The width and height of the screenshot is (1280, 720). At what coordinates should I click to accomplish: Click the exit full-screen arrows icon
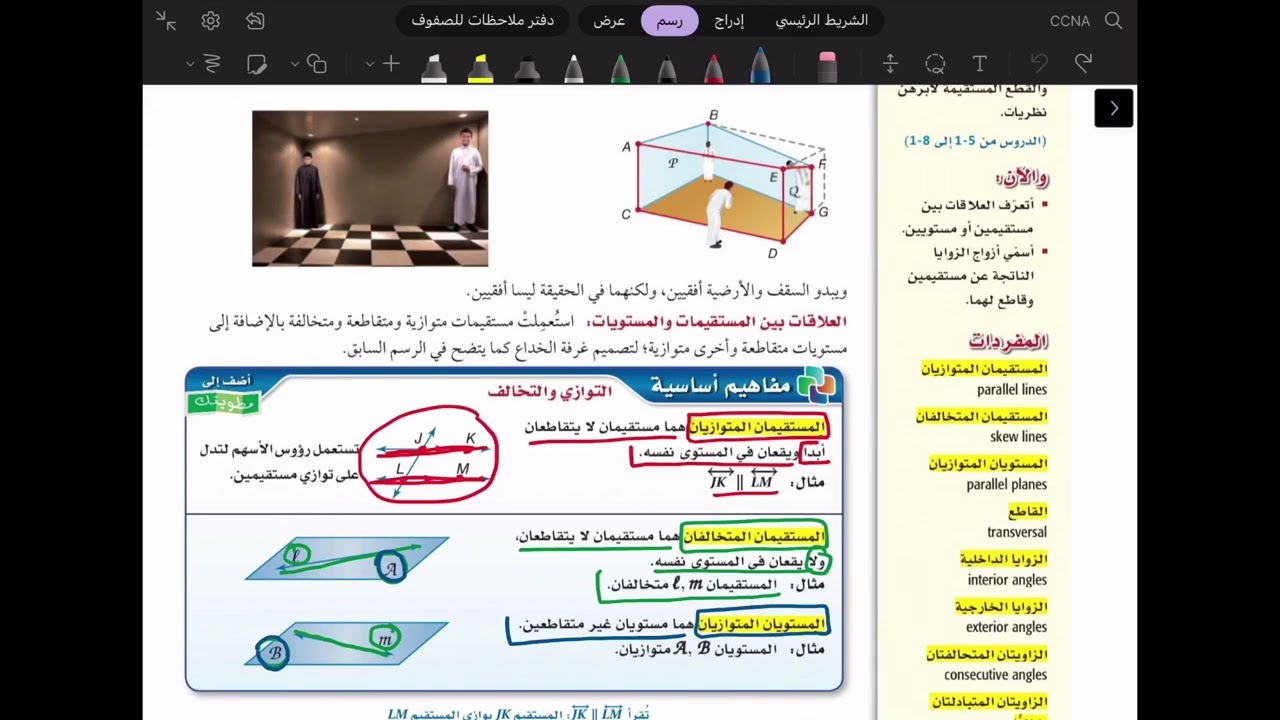click(166, 20)
